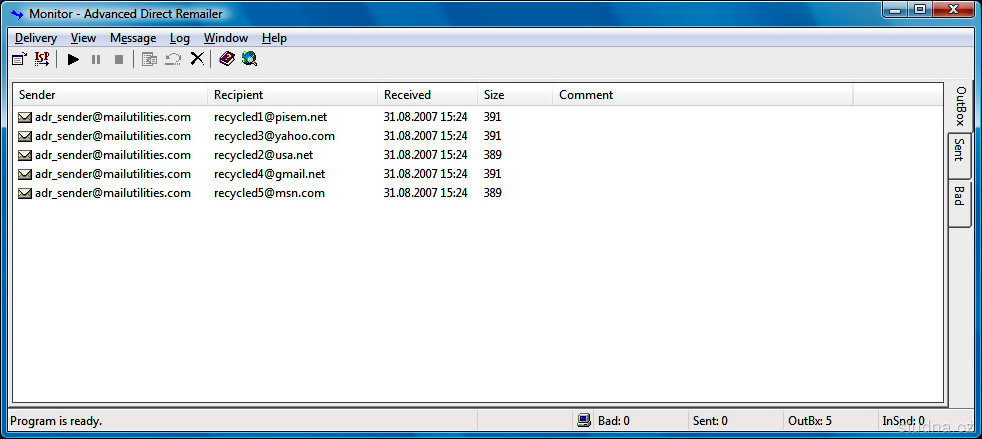Select recipient recycled1@pisem.net
Viewport: 982px width, 439px height.
(271, 117)
